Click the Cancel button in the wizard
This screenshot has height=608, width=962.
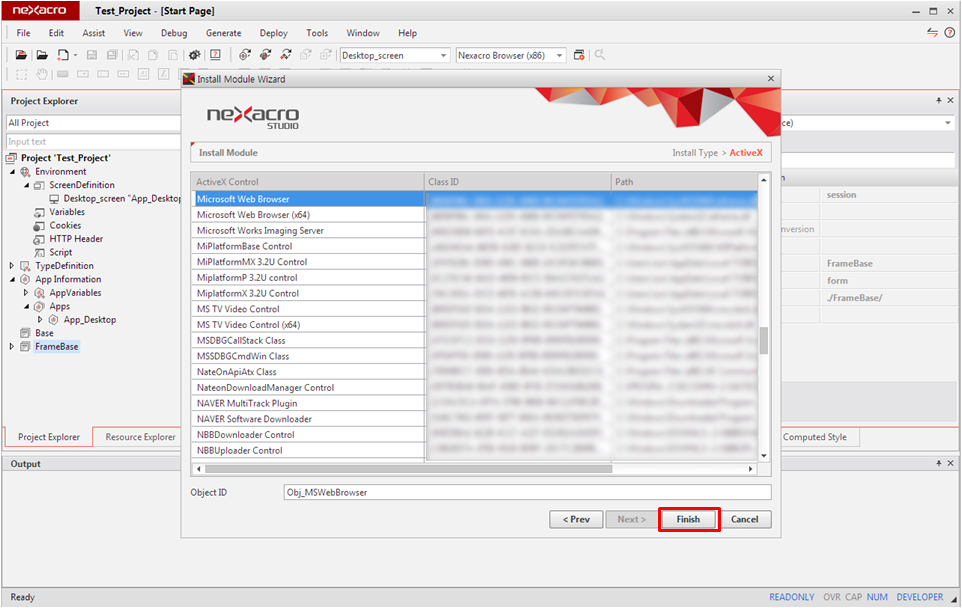click(744, 519)
